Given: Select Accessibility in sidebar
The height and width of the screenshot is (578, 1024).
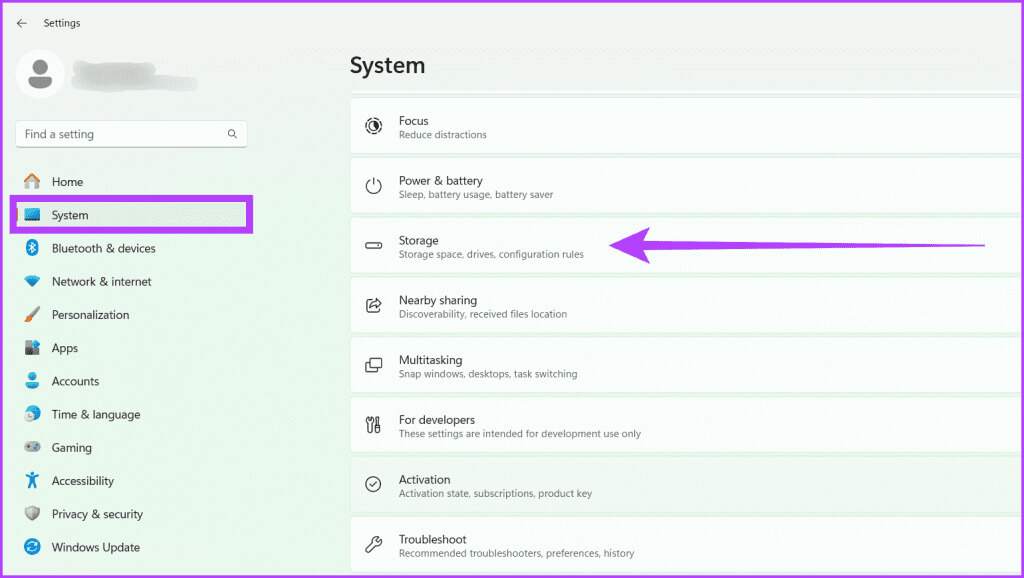Looking at the screenshot, I should pos(131,481).
